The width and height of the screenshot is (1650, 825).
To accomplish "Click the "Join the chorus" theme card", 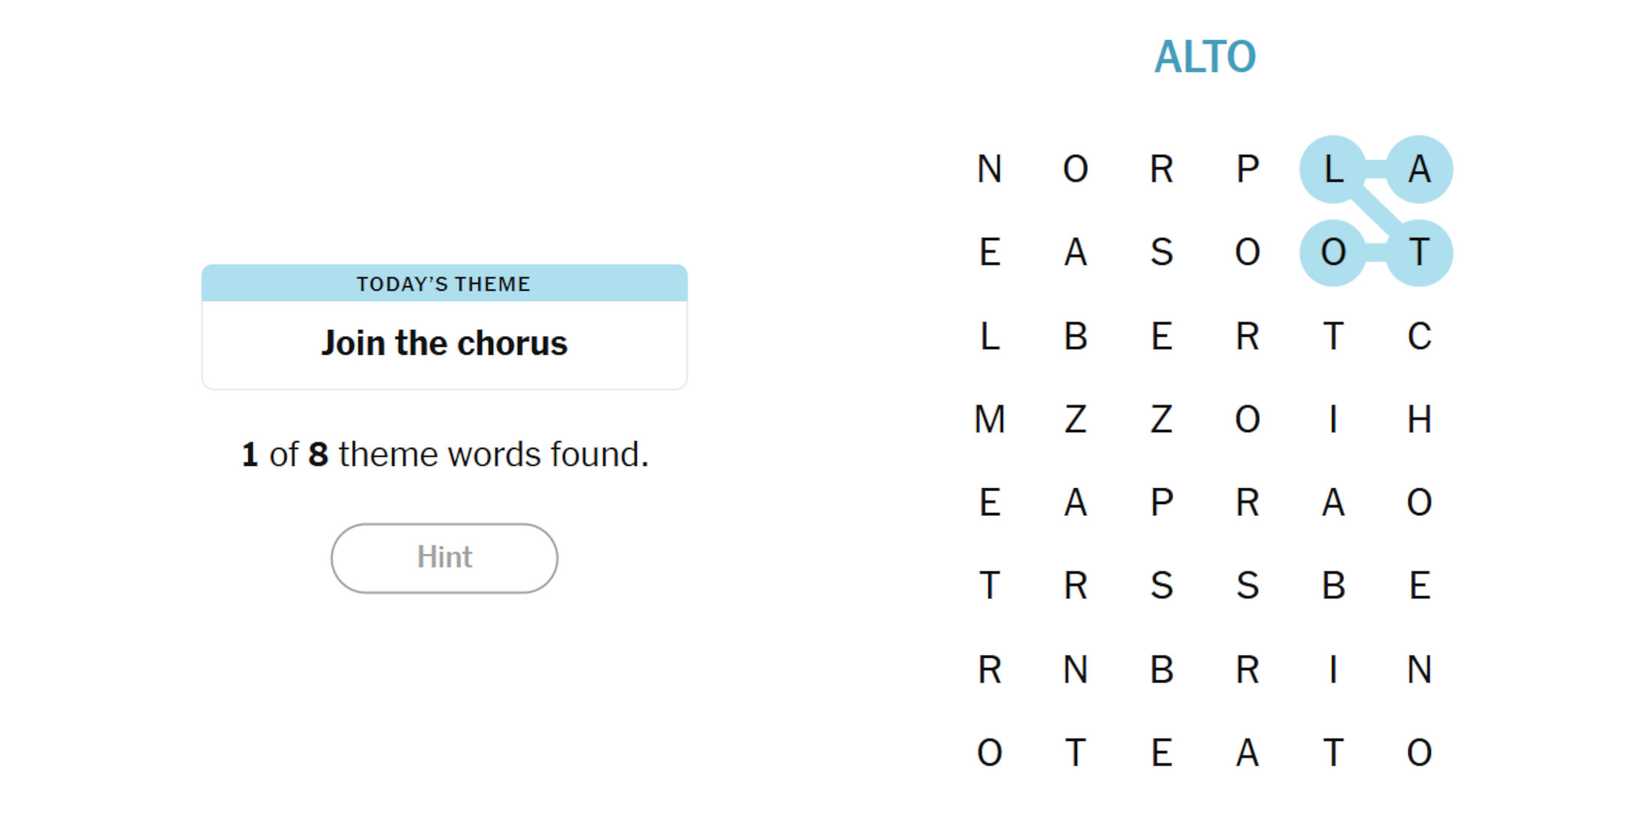I will (x=444, y=343).
